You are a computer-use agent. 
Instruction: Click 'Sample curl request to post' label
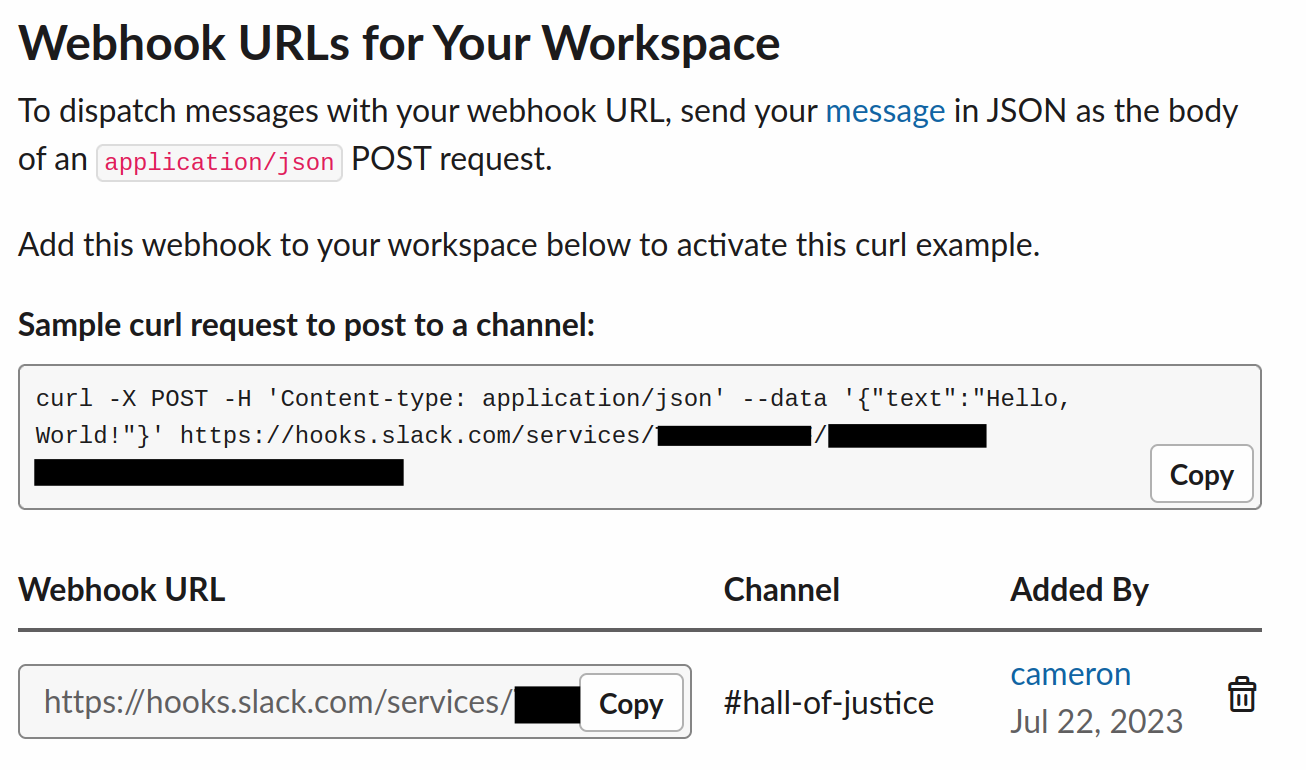point(307,324)
